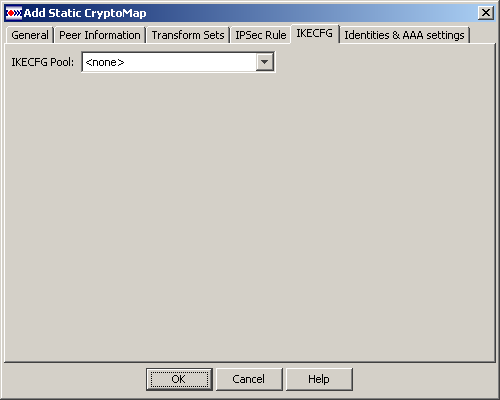The width and height of the screenshot is (500, 400).
Task: Select the IKECFG tab
Action: point(315,33)
